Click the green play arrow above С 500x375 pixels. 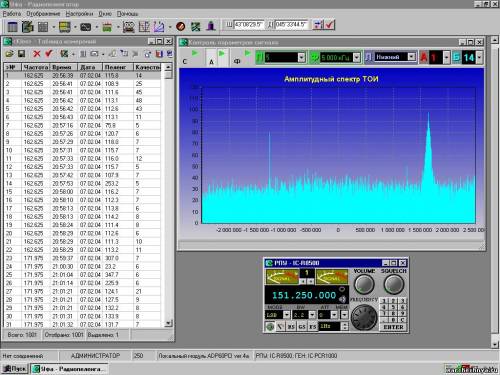195,53
